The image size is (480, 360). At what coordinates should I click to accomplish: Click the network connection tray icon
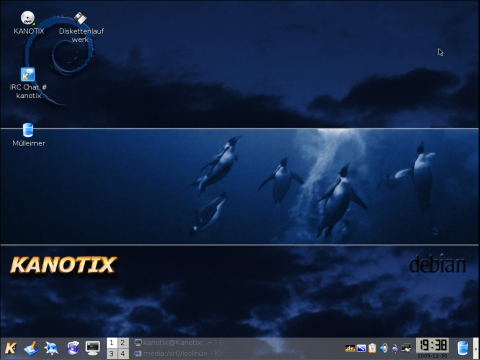point(395,348)
